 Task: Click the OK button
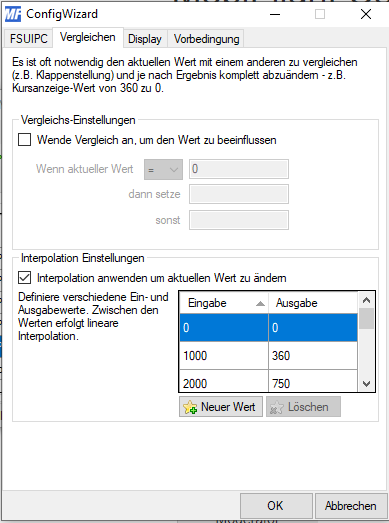276,506
